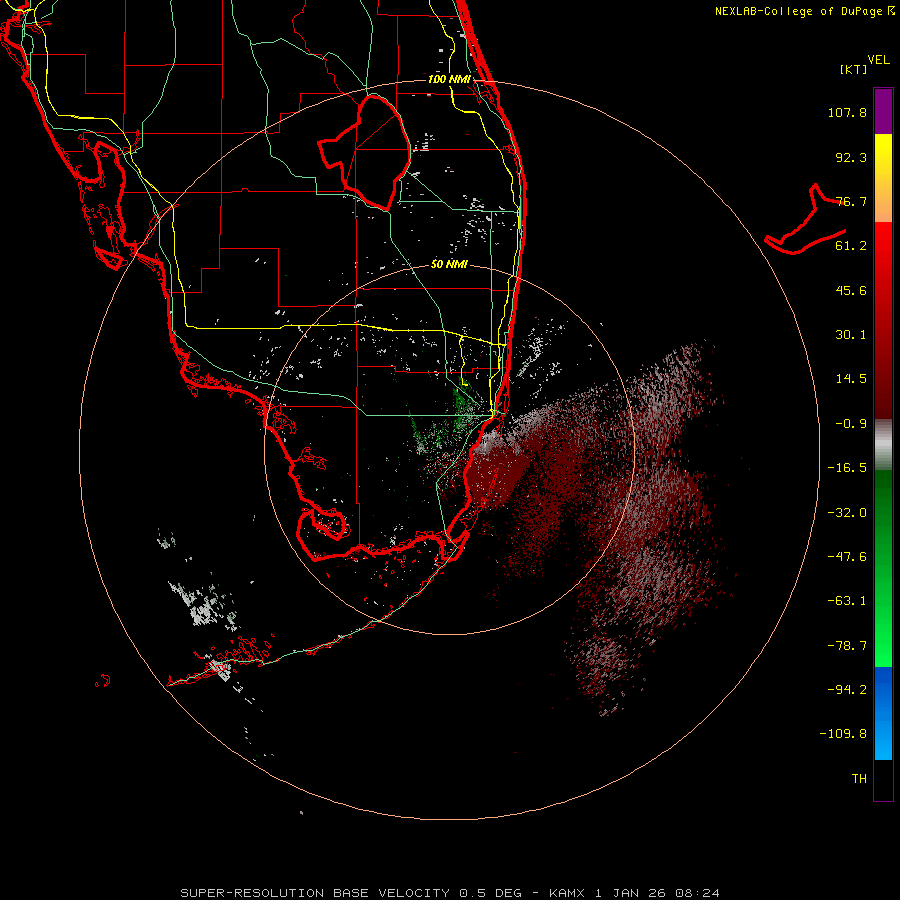Click the 100 NMI range ring label
Image resolution: width=900 pixels, height=900 pixels.
point(449,79)
